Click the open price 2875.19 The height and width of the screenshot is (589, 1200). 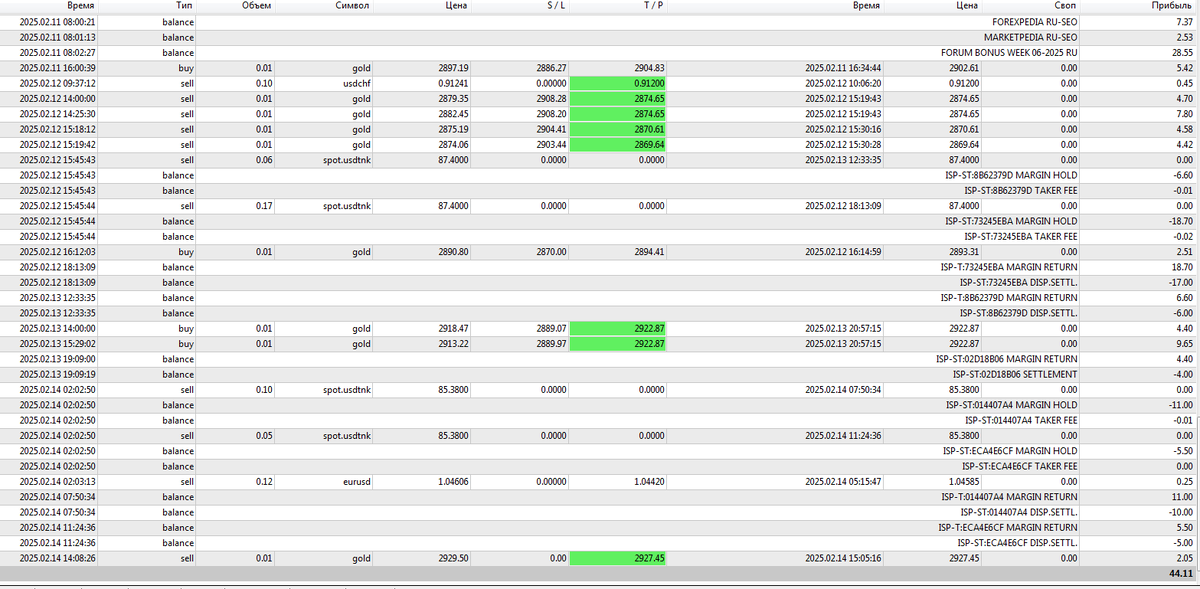[x=453, y=129]
